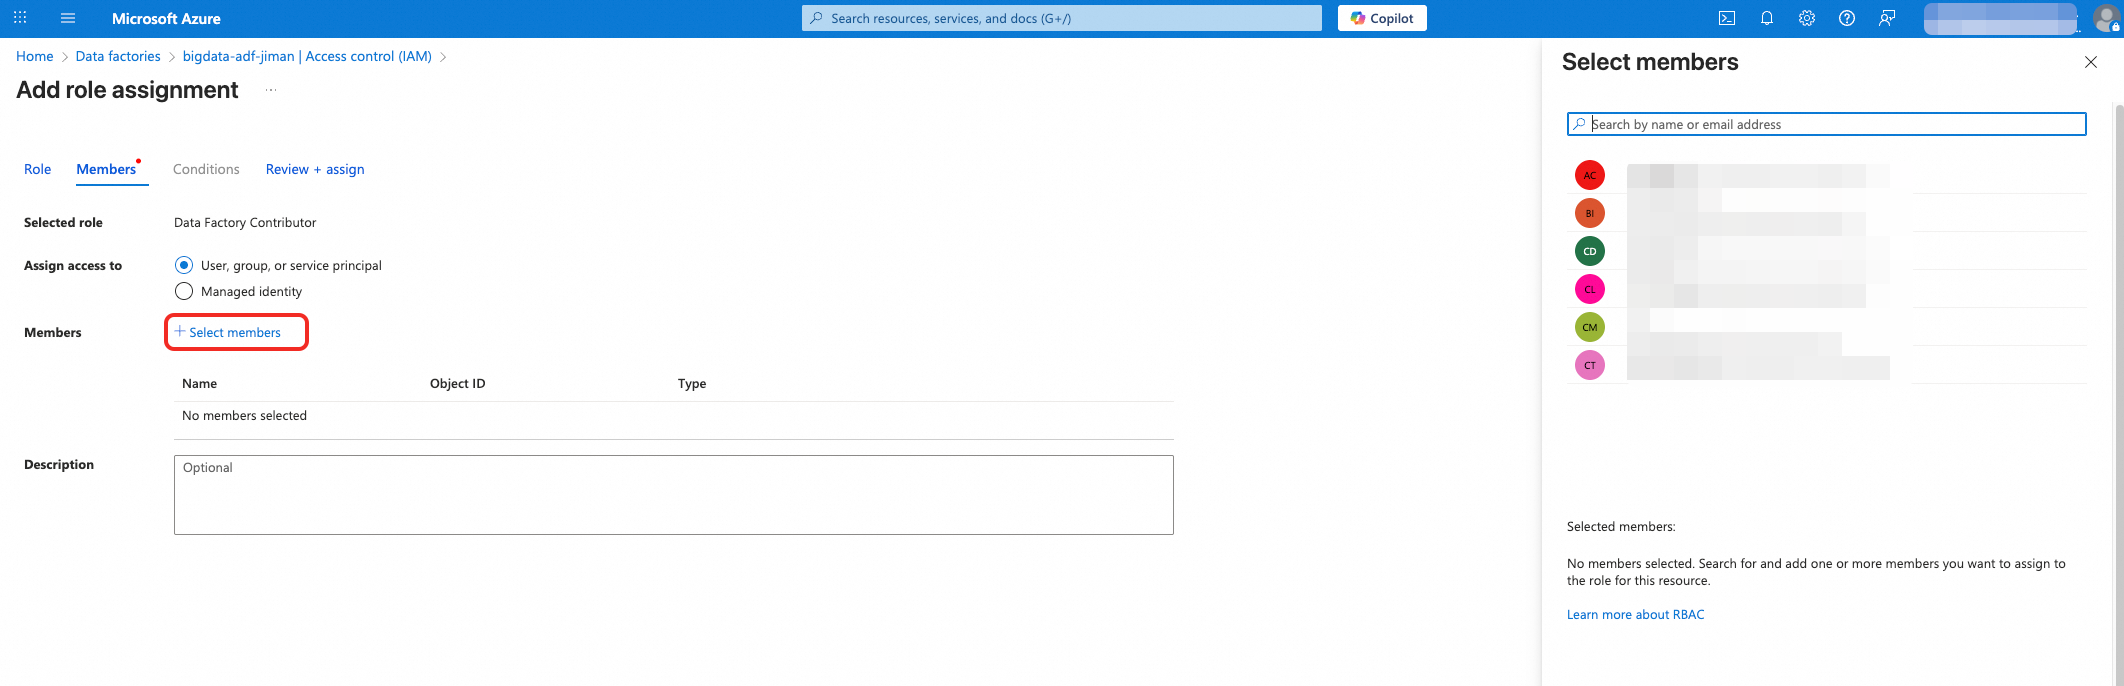Close the Select members panel

pos(2091,62)
